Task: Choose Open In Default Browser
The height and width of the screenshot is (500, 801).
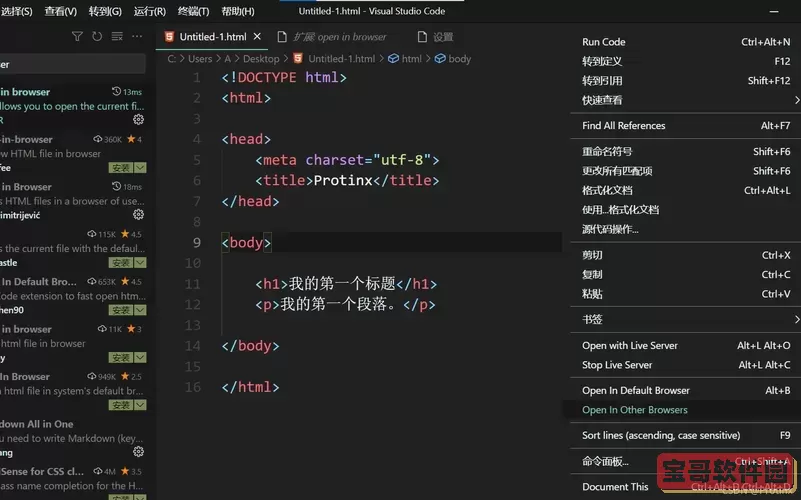Action: click(x=685, y=391)
